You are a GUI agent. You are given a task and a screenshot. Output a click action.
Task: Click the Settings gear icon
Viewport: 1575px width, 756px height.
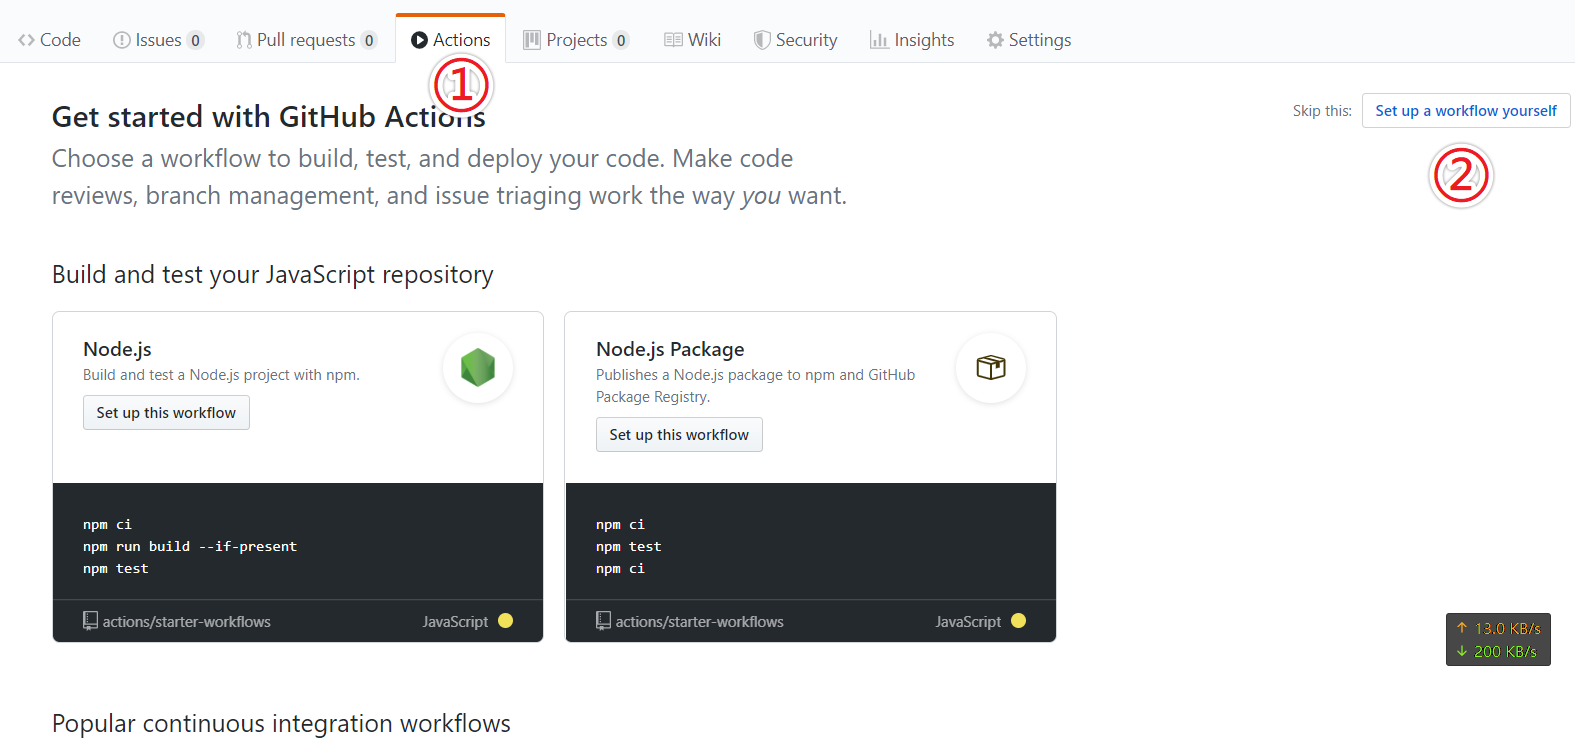995,40
